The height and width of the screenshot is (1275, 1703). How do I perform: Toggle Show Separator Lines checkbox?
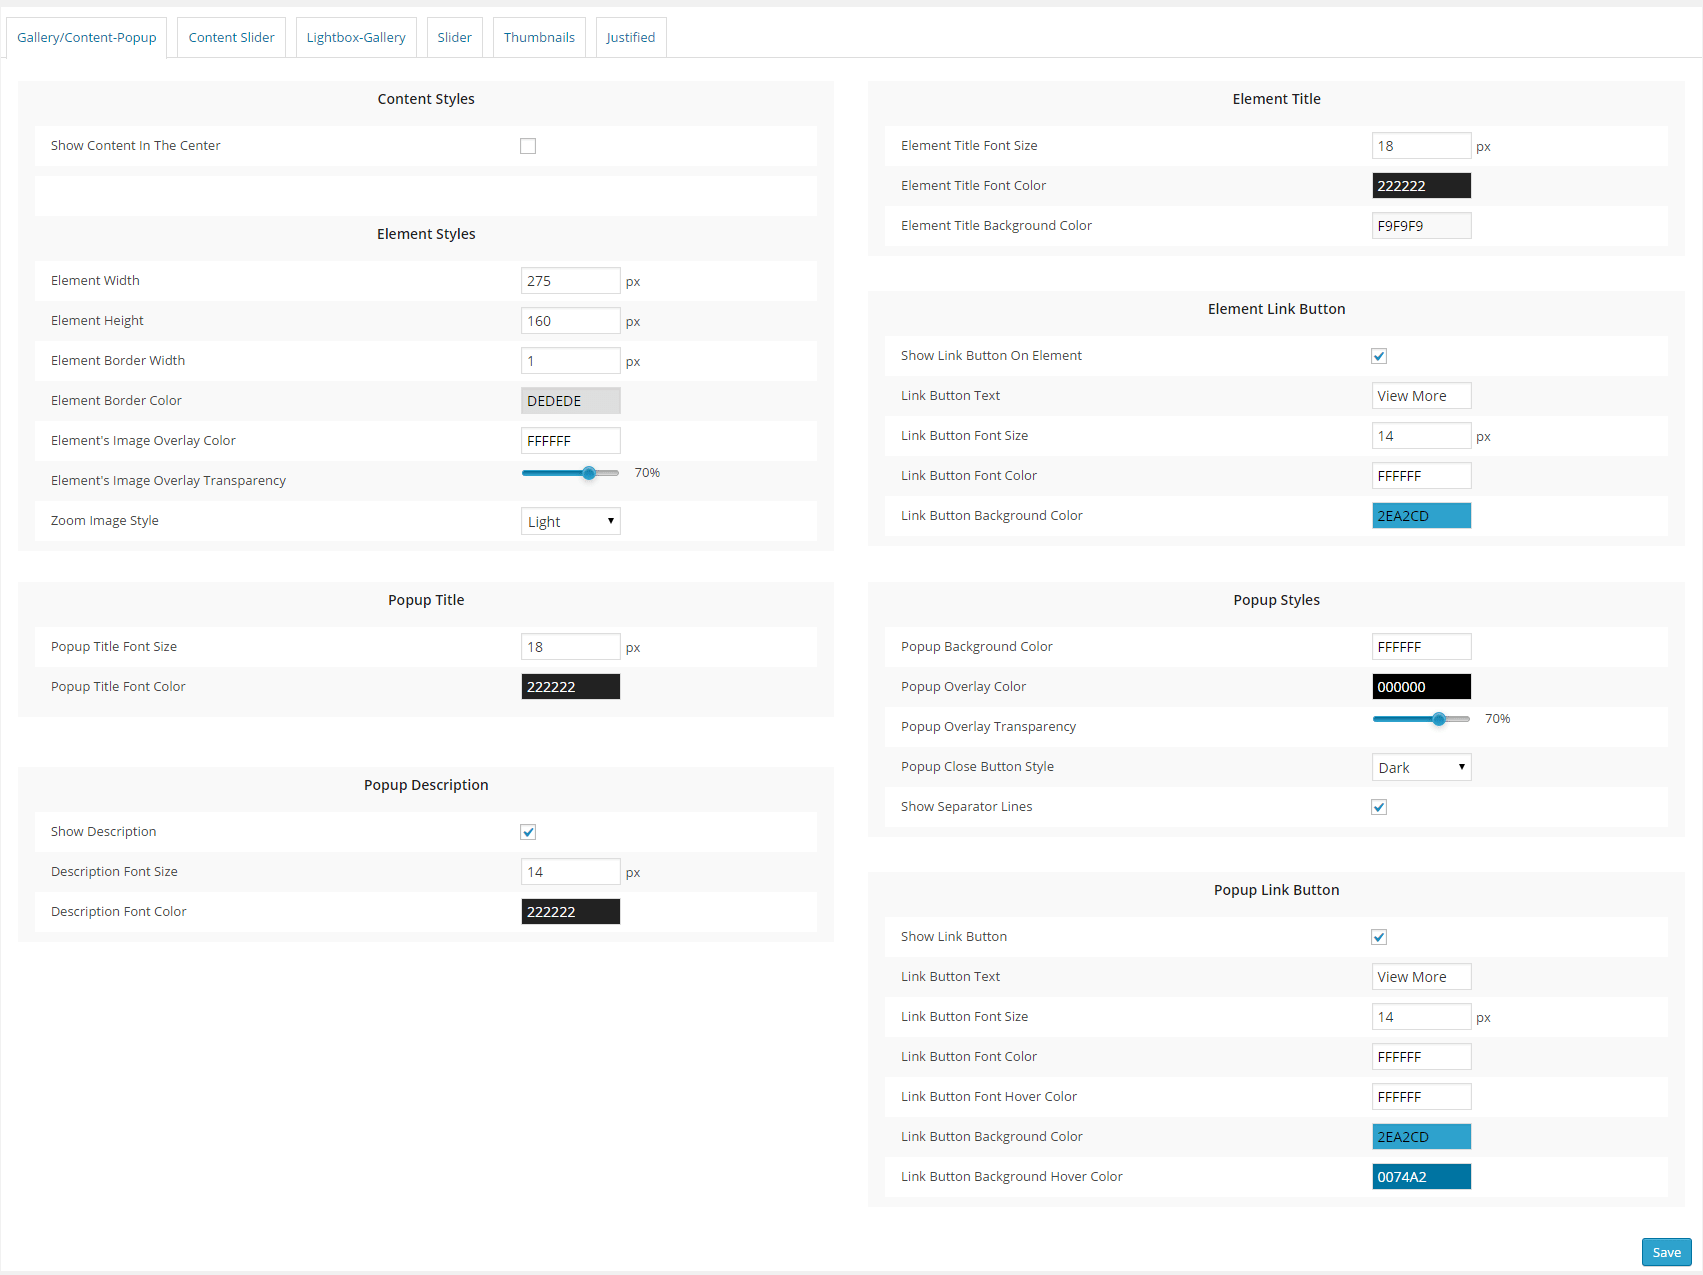1378,807
